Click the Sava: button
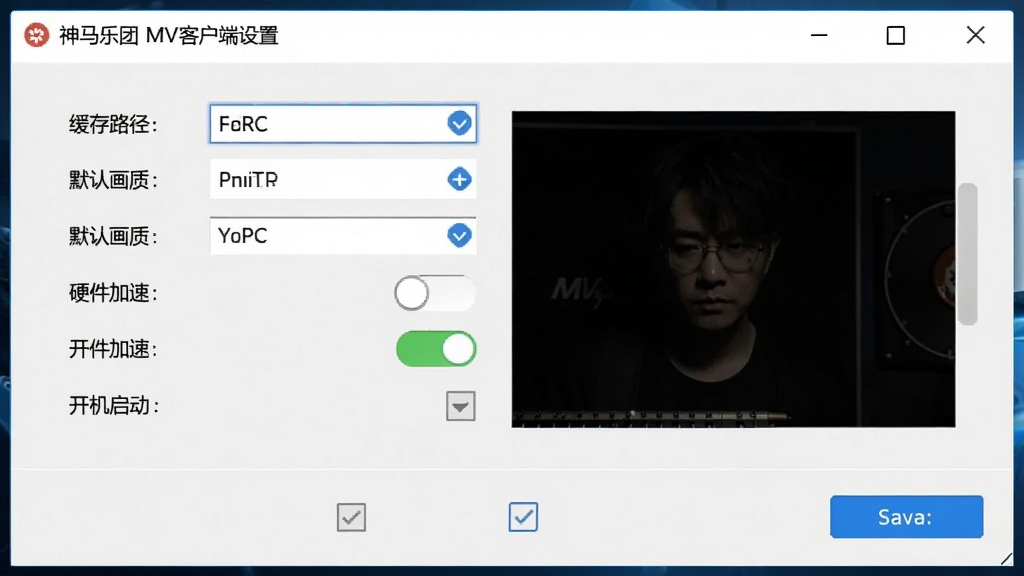Screen dimensions: 1024x576 click(x=906, y=517)
